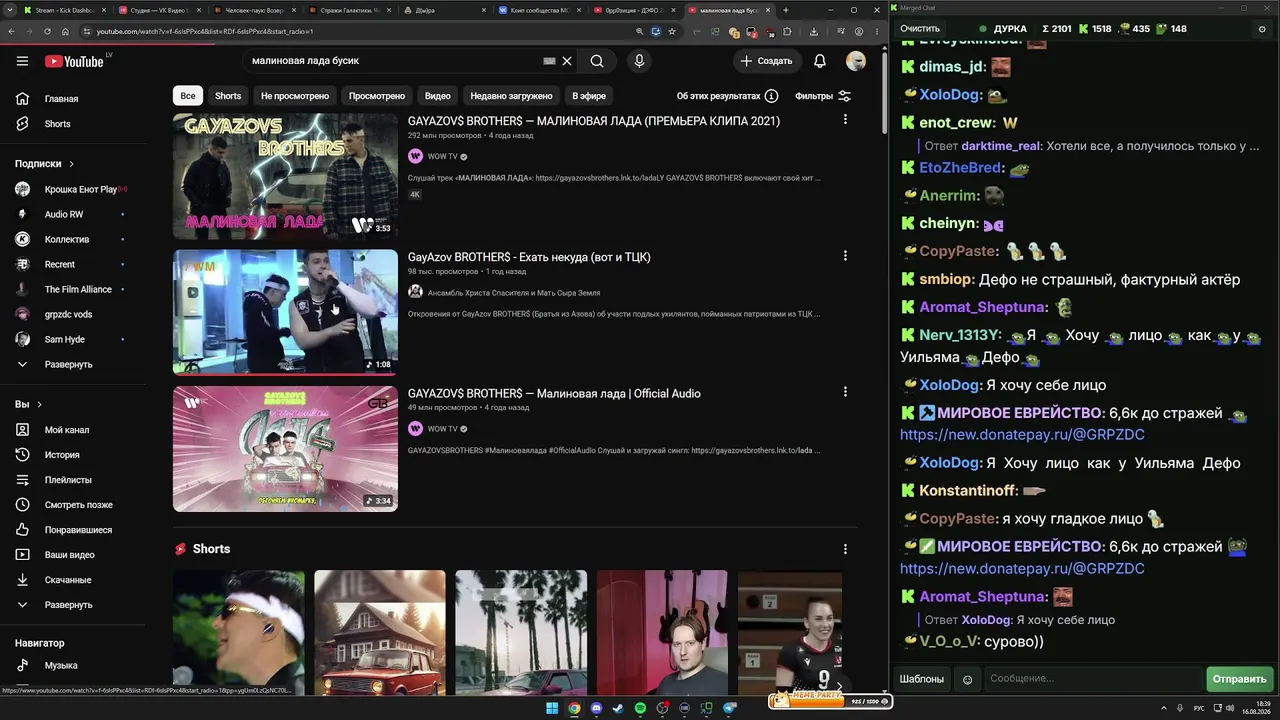Open the account avatar menu
The width and height of the screenshot is (1280, 720).
(856, 61)
